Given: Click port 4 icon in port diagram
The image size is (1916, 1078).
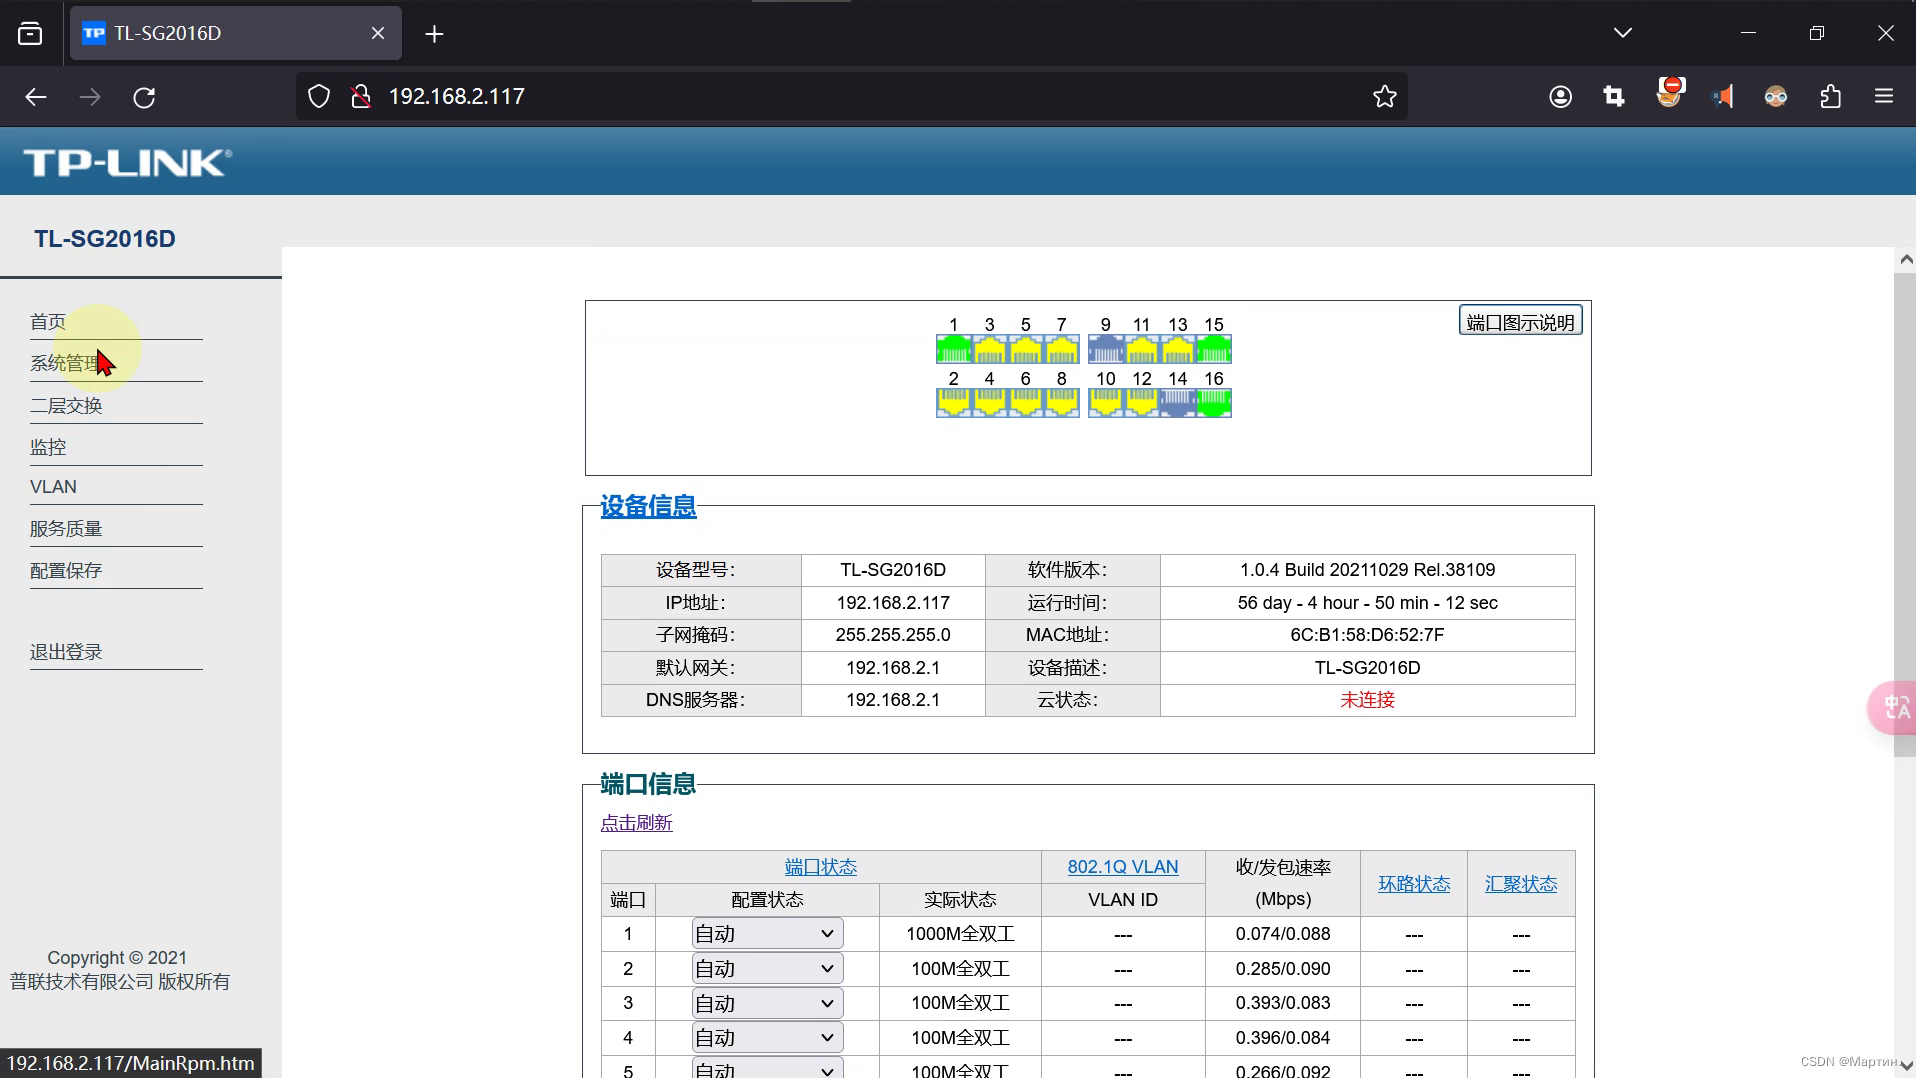Looking at the screenshot, I should [989, 403].
